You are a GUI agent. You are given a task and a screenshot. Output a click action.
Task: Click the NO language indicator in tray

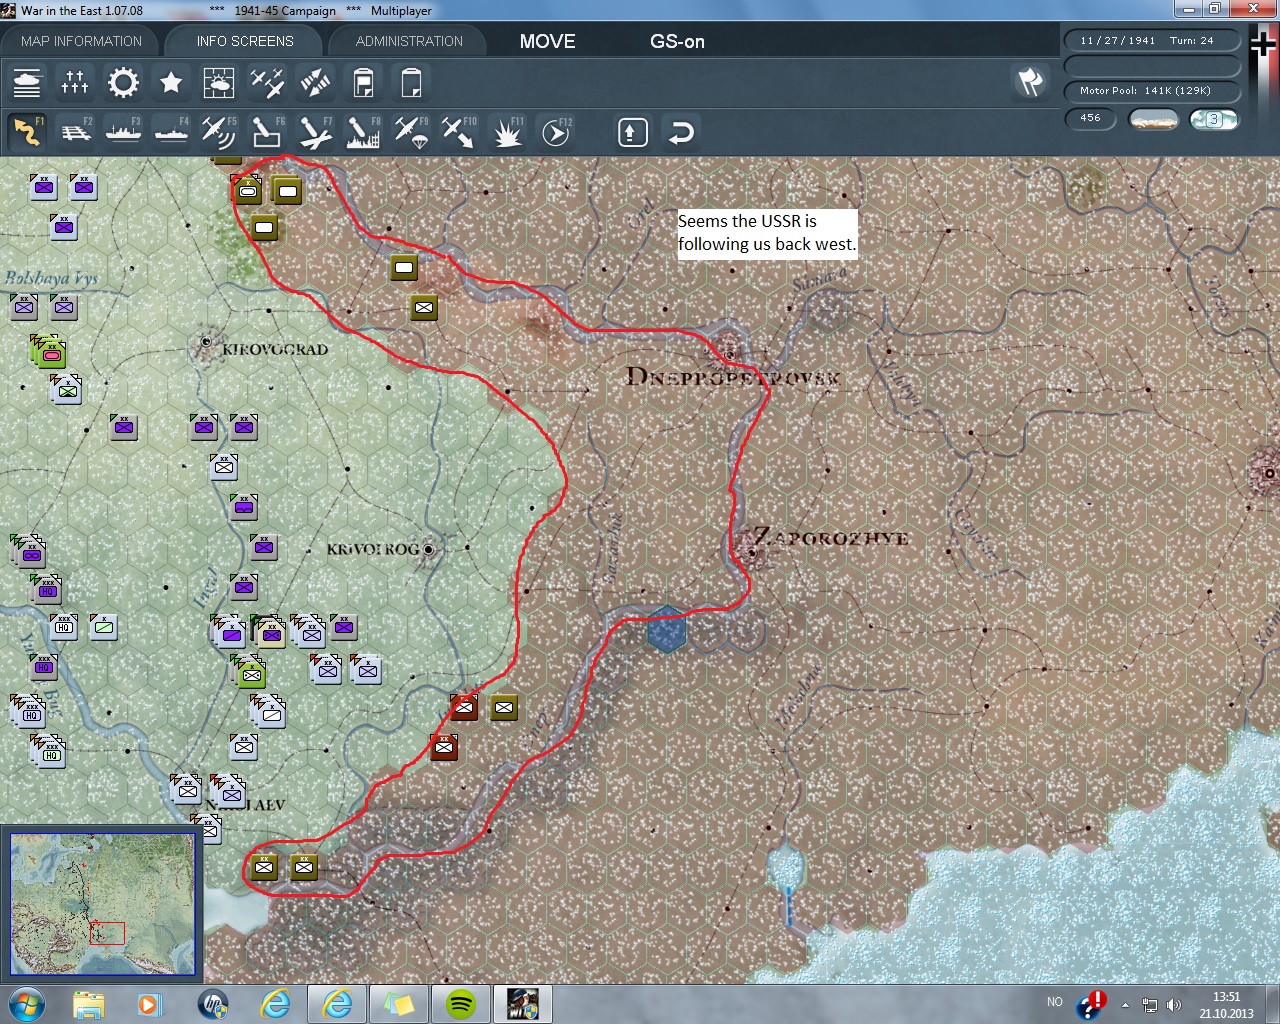click(1055, 1002)
